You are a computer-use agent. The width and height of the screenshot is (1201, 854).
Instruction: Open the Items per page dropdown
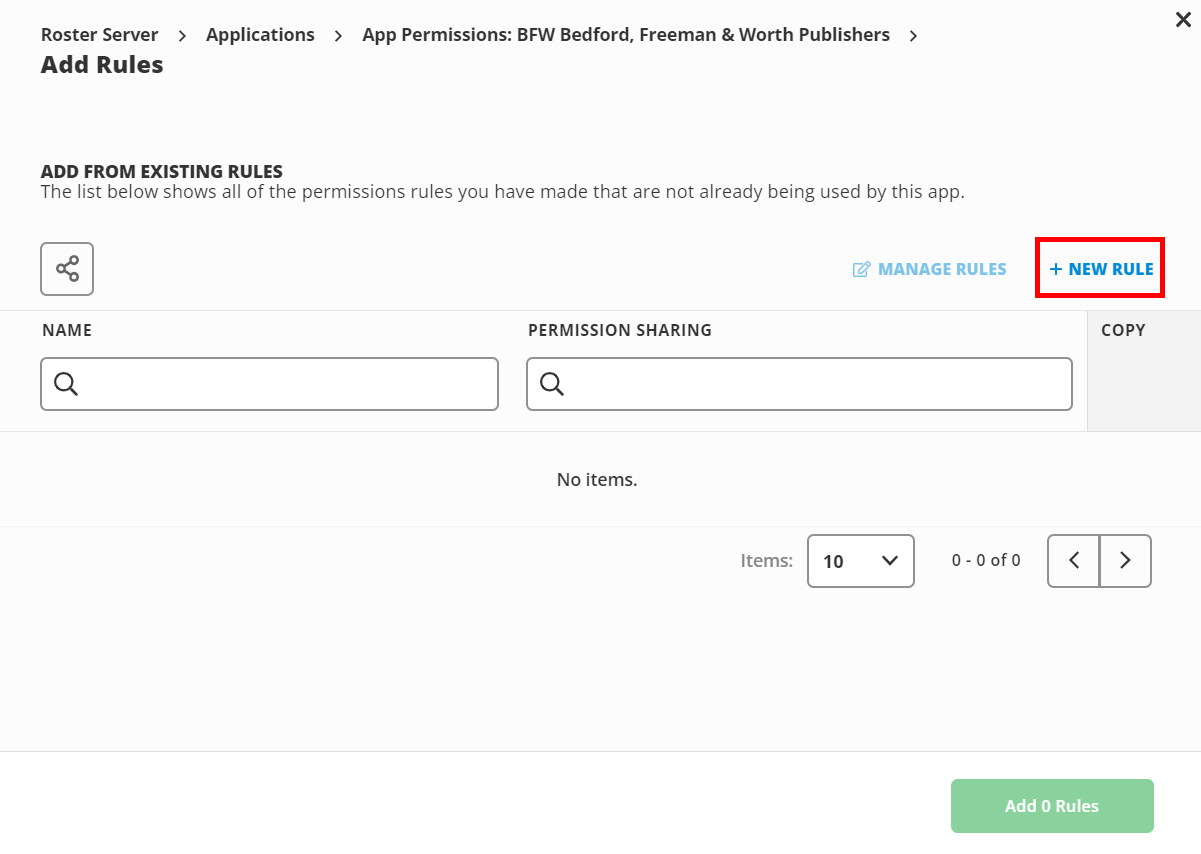pos(860,561)
